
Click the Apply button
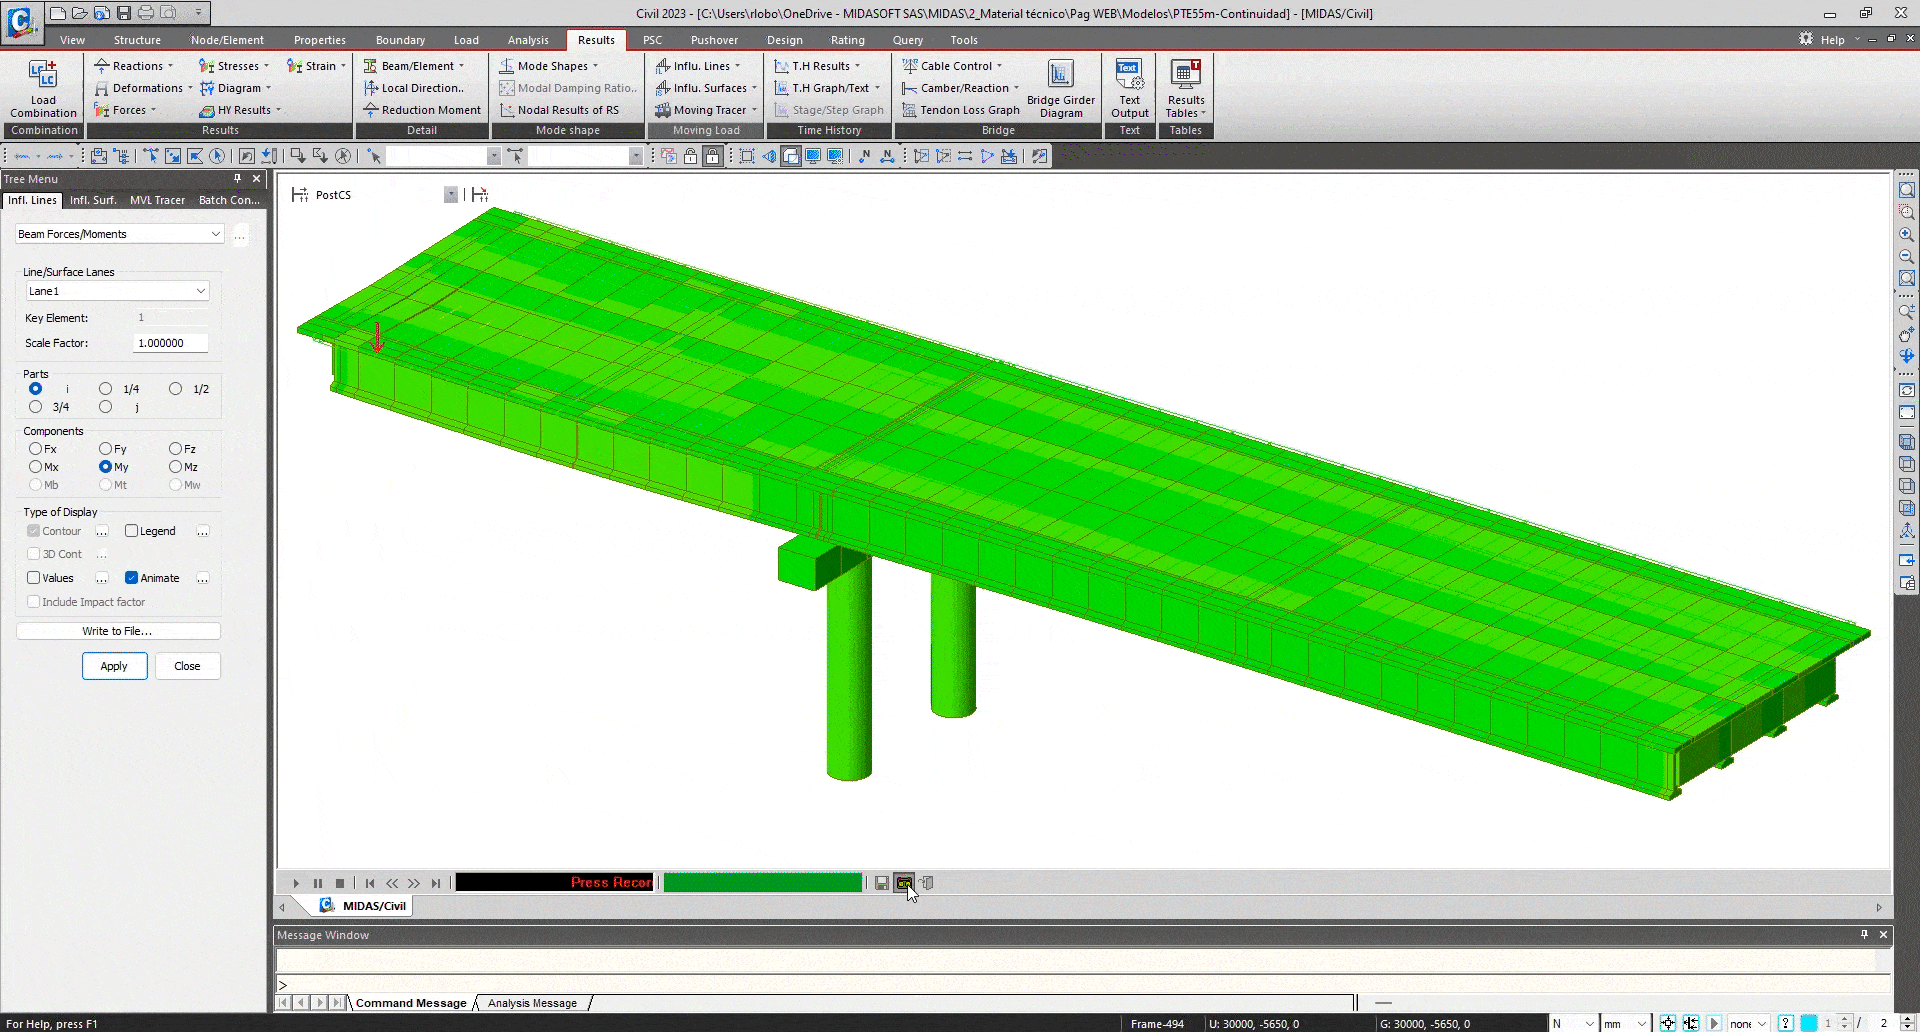[x=114, y=666]
